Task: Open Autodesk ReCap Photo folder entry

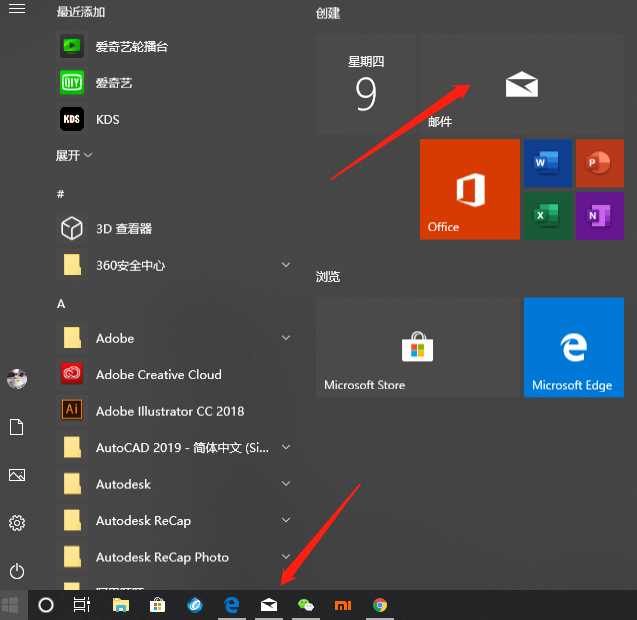Action: click(x=175, y=557)
